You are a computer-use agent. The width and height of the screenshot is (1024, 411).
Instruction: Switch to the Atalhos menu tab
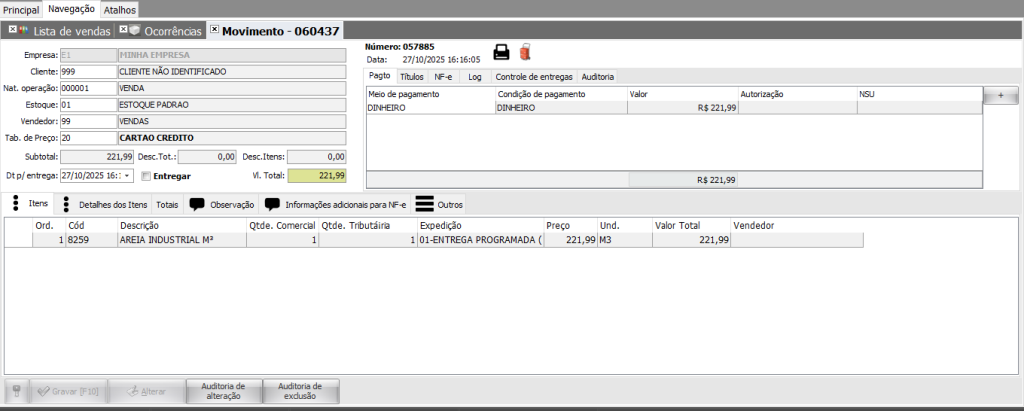click(x=121, y=9)
